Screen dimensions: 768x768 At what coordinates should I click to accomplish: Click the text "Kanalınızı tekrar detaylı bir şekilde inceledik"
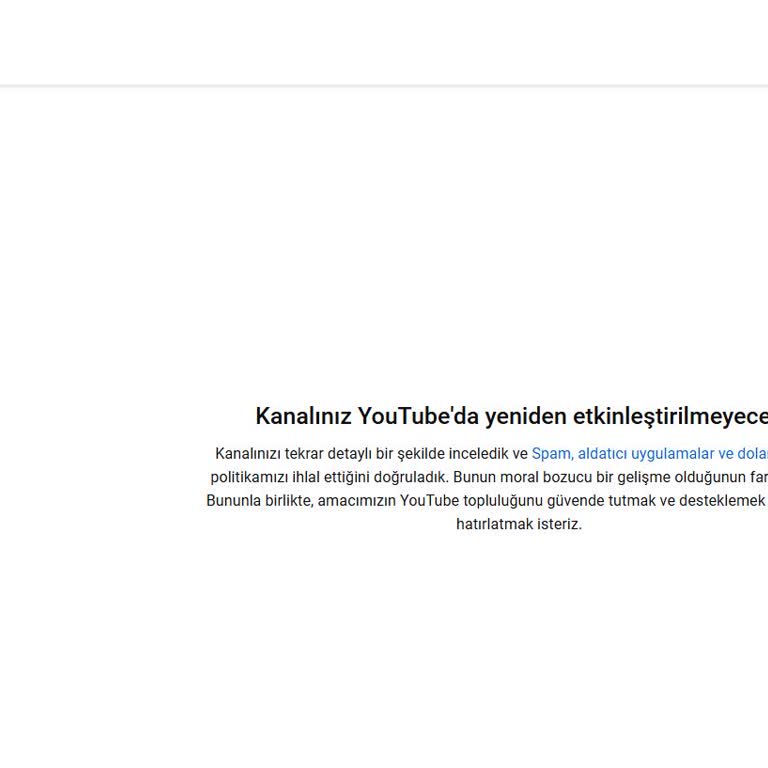[x=361, y=454]
